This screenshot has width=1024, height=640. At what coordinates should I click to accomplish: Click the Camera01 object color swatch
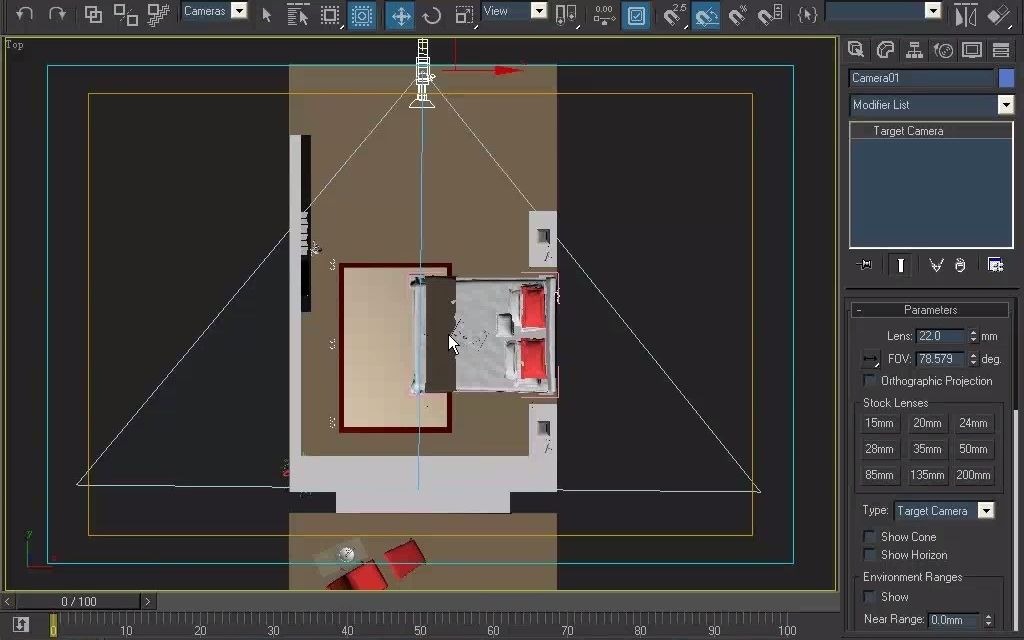point(1004,78)
